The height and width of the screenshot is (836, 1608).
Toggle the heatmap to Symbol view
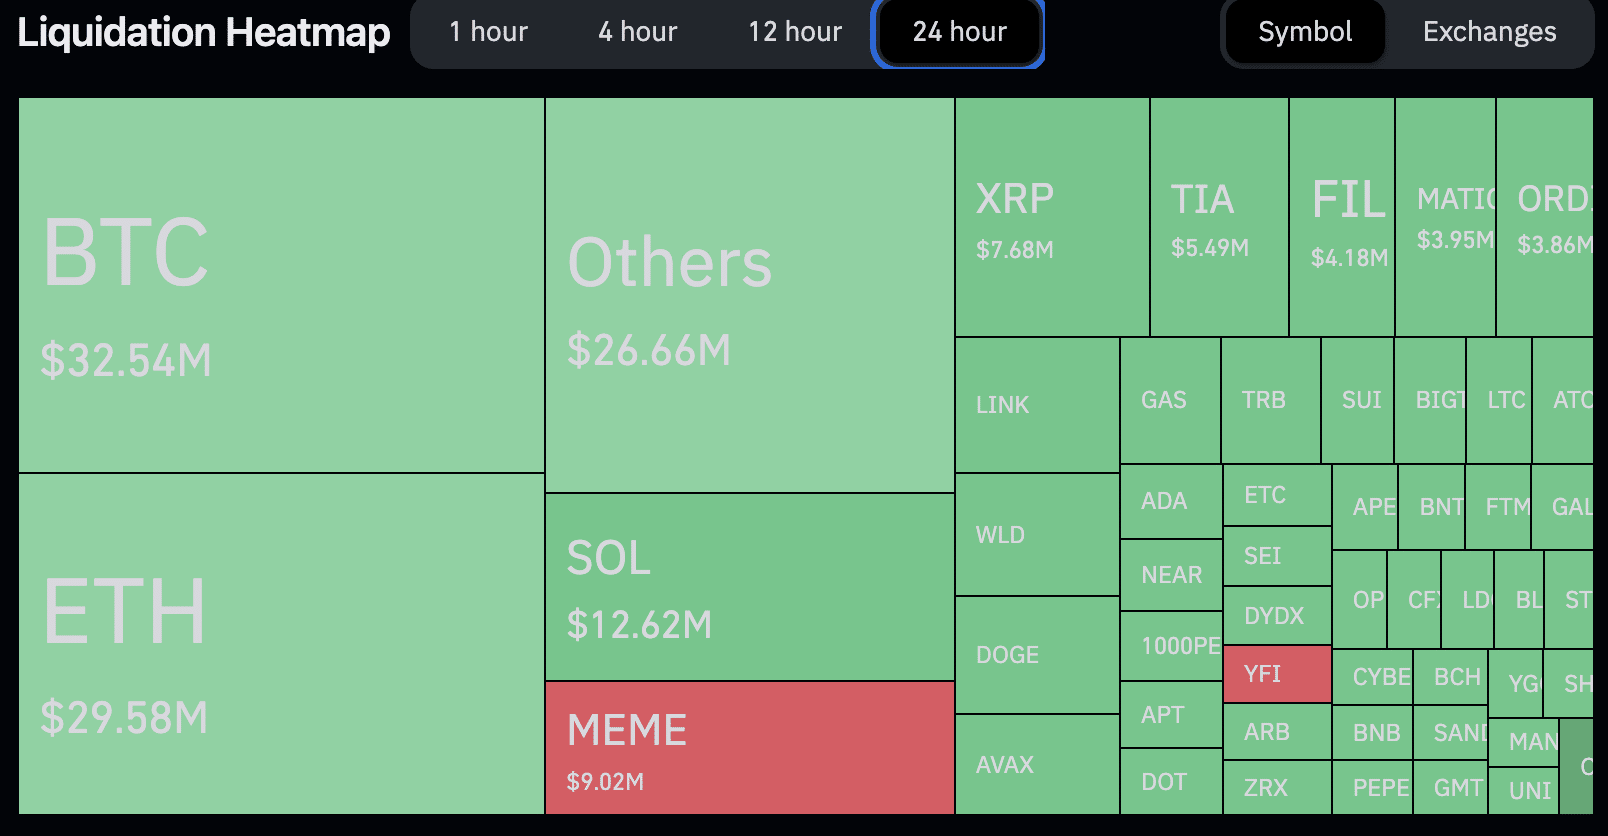[1305, 32]
